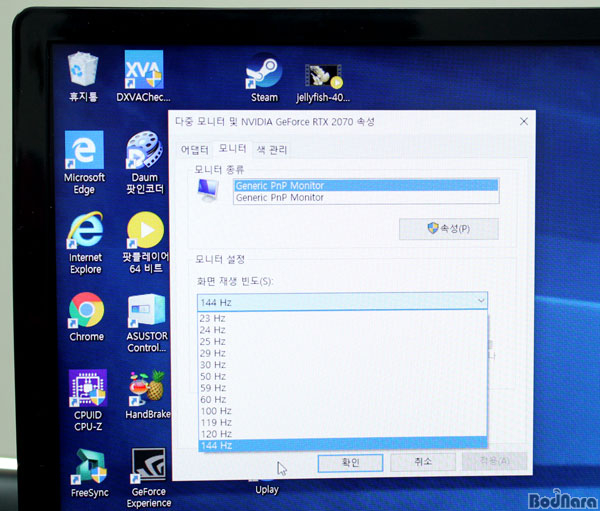Open the Uplay desktop shortcut
Screen dimensions: 600x511
pyautogui.click(x=267, y=489)
